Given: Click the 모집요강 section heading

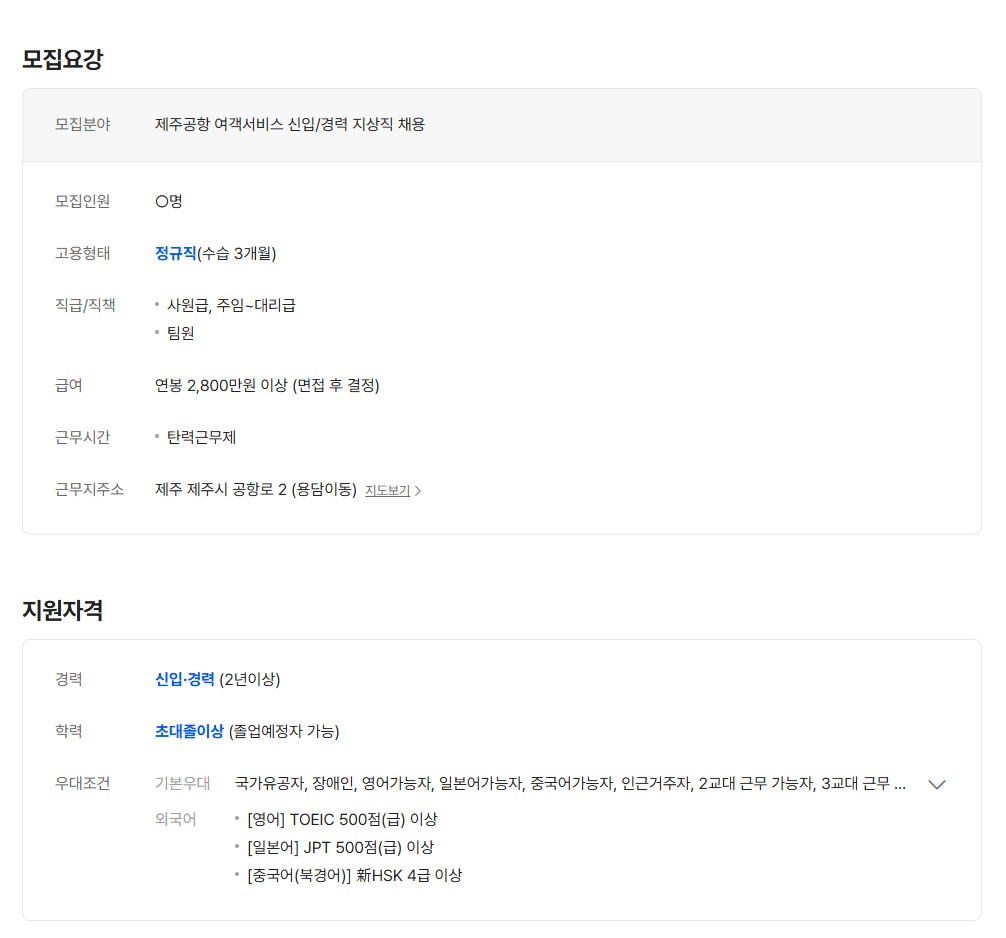Looking at the screenshot, I should point(62,59).
